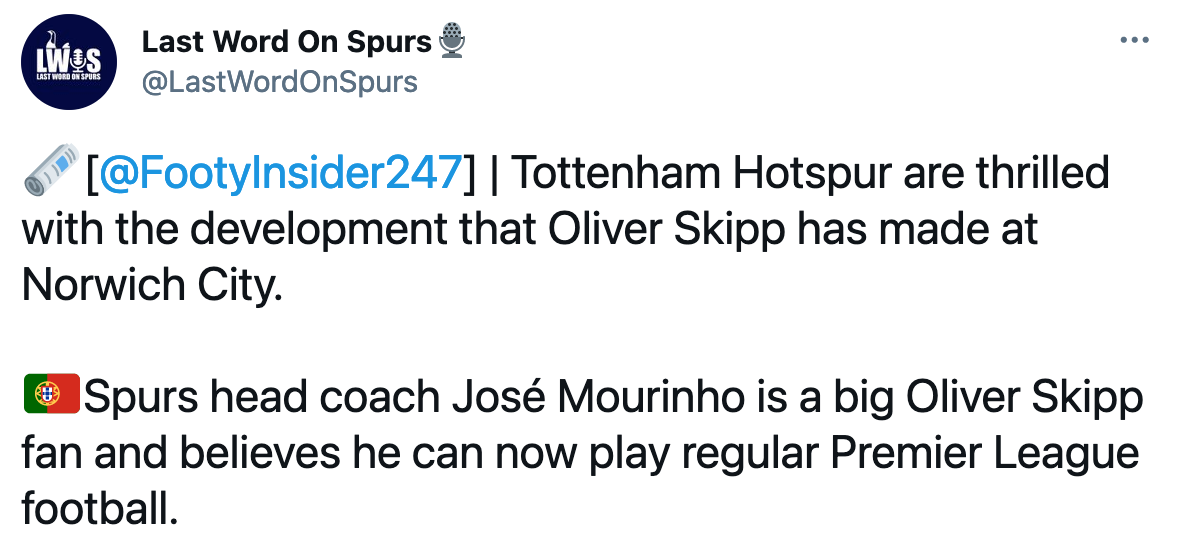Open the Last Word On Spurs profile avatar

[x=69, y=60]
